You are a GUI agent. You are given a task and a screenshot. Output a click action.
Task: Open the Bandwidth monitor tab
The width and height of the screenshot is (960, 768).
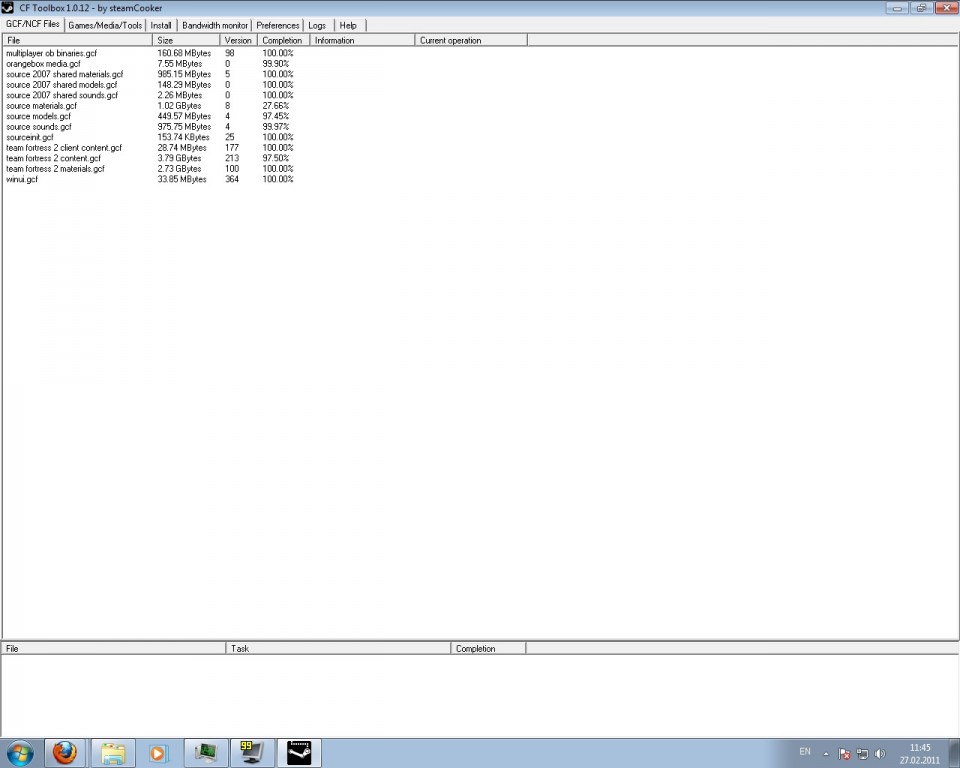[x=215, y=25]
